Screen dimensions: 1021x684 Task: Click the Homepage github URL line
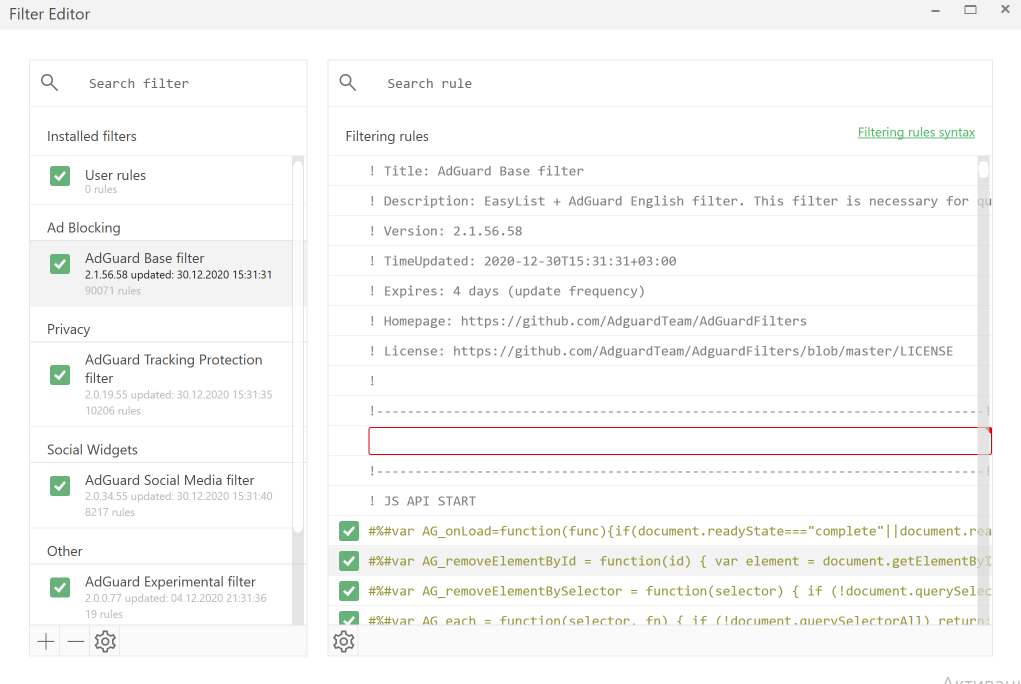pyautogui.click(x=587, y=321)
